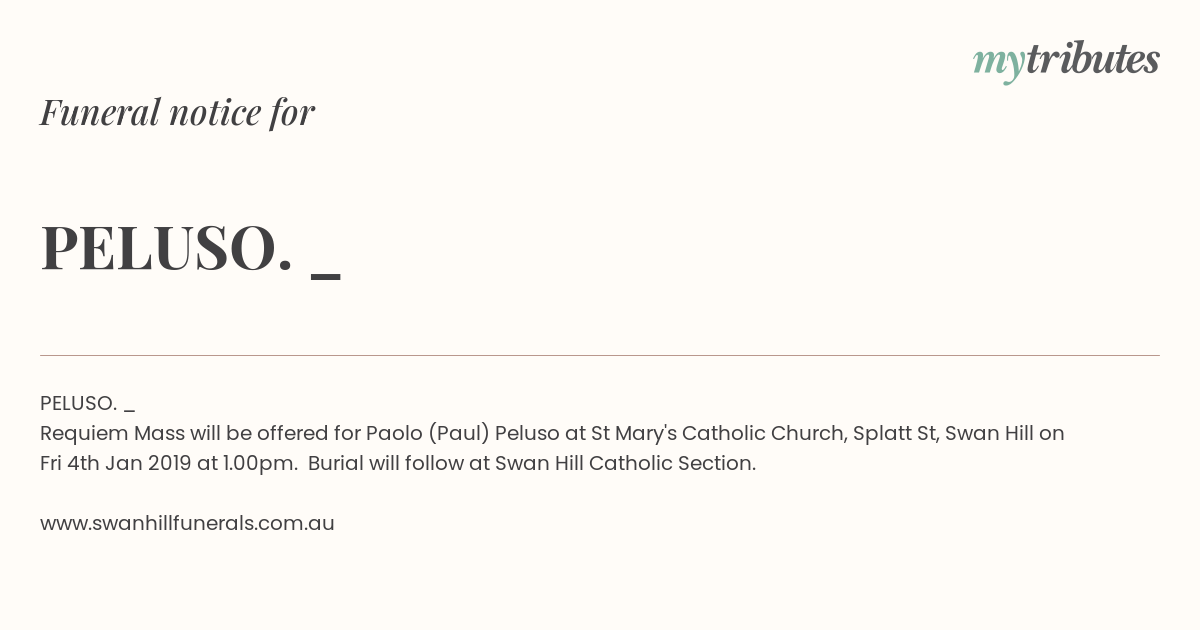Click 'Swan Hill on' at first line end
The image size is (1200, 630).
(1004, 433)
